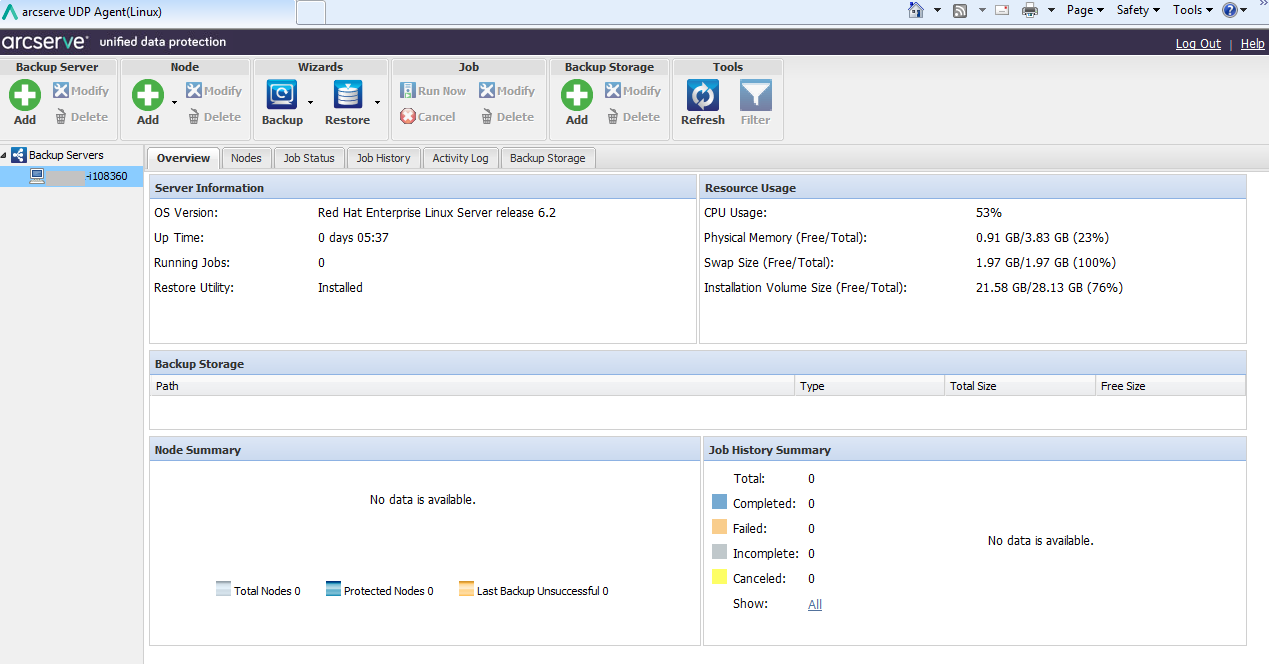The width and height of the screenshot is (1269, 664).
Task: Open the Activity Log tab
Action: [460, 158]
